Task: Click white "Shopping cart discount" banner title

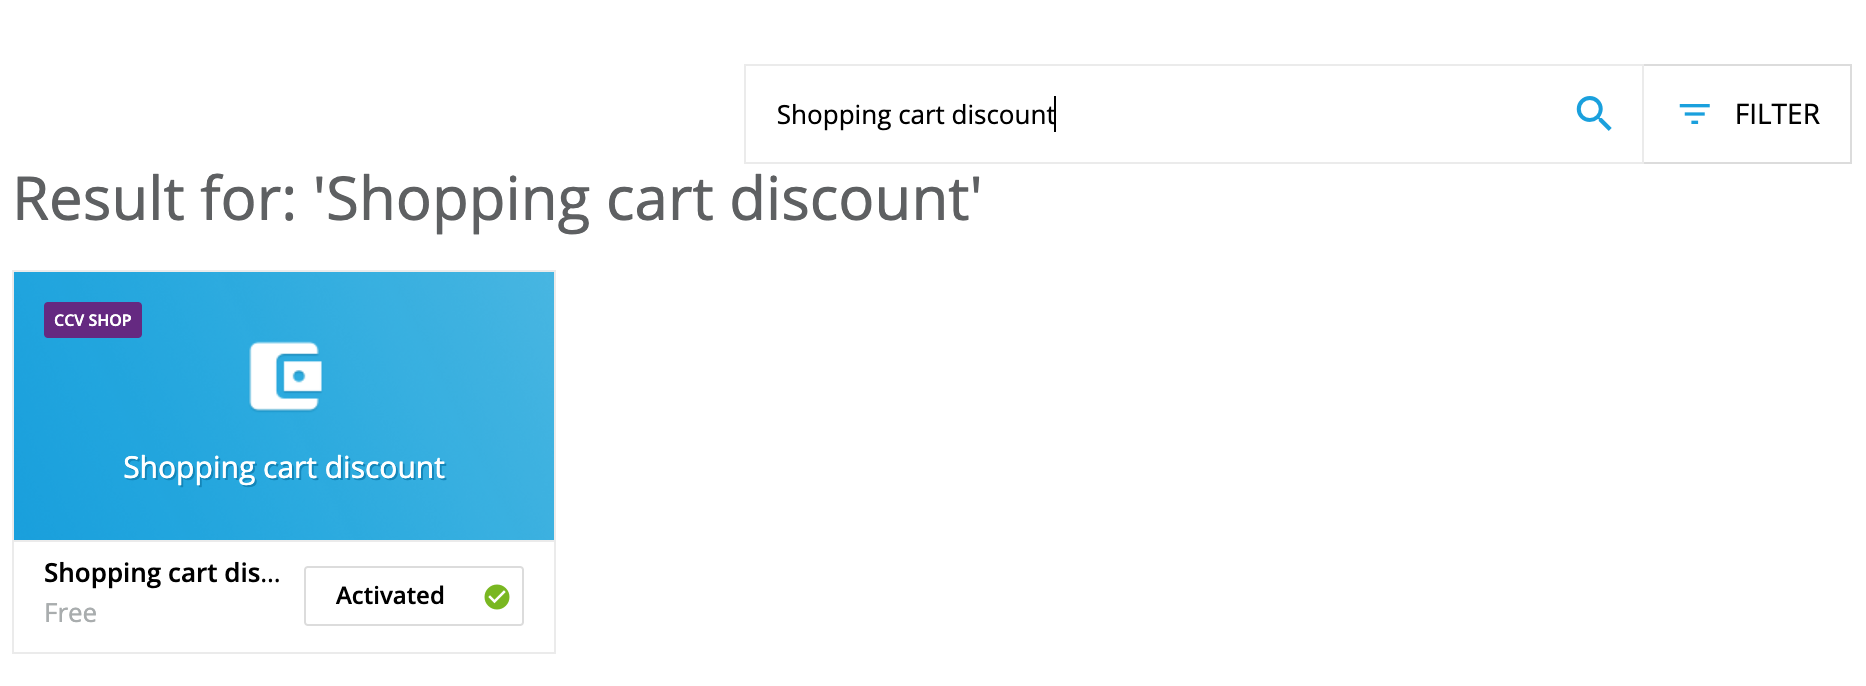Action: click(x=284, y=468)
